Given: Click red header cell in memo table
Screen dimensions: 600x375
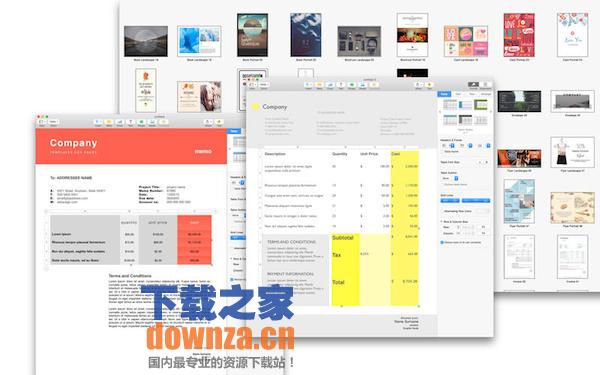Looking at the screenshot, I should pyautogui.click(x=194, y=222).
